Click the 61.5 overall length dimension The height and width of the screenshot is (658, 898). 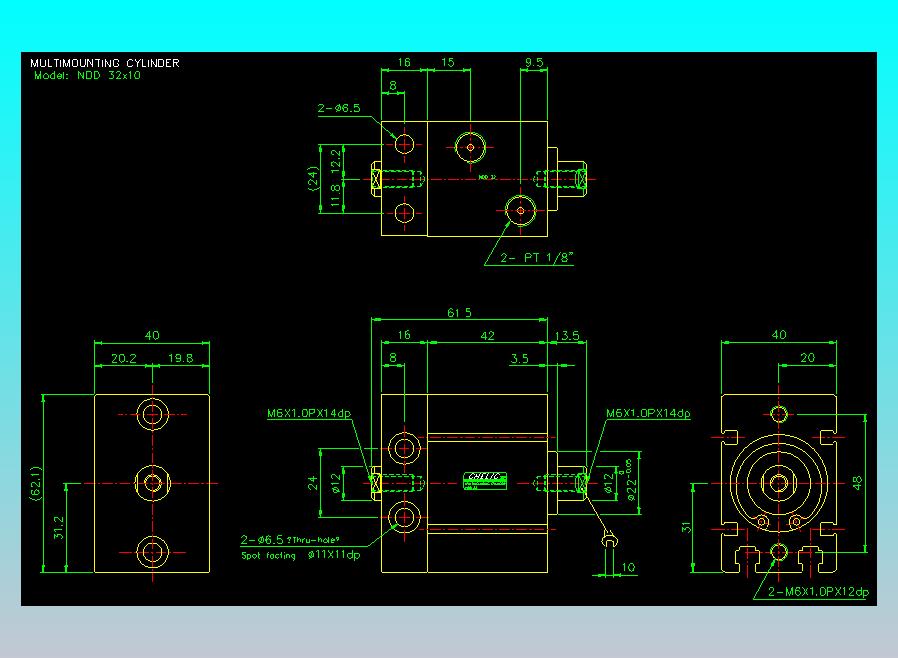coord(459,313)
